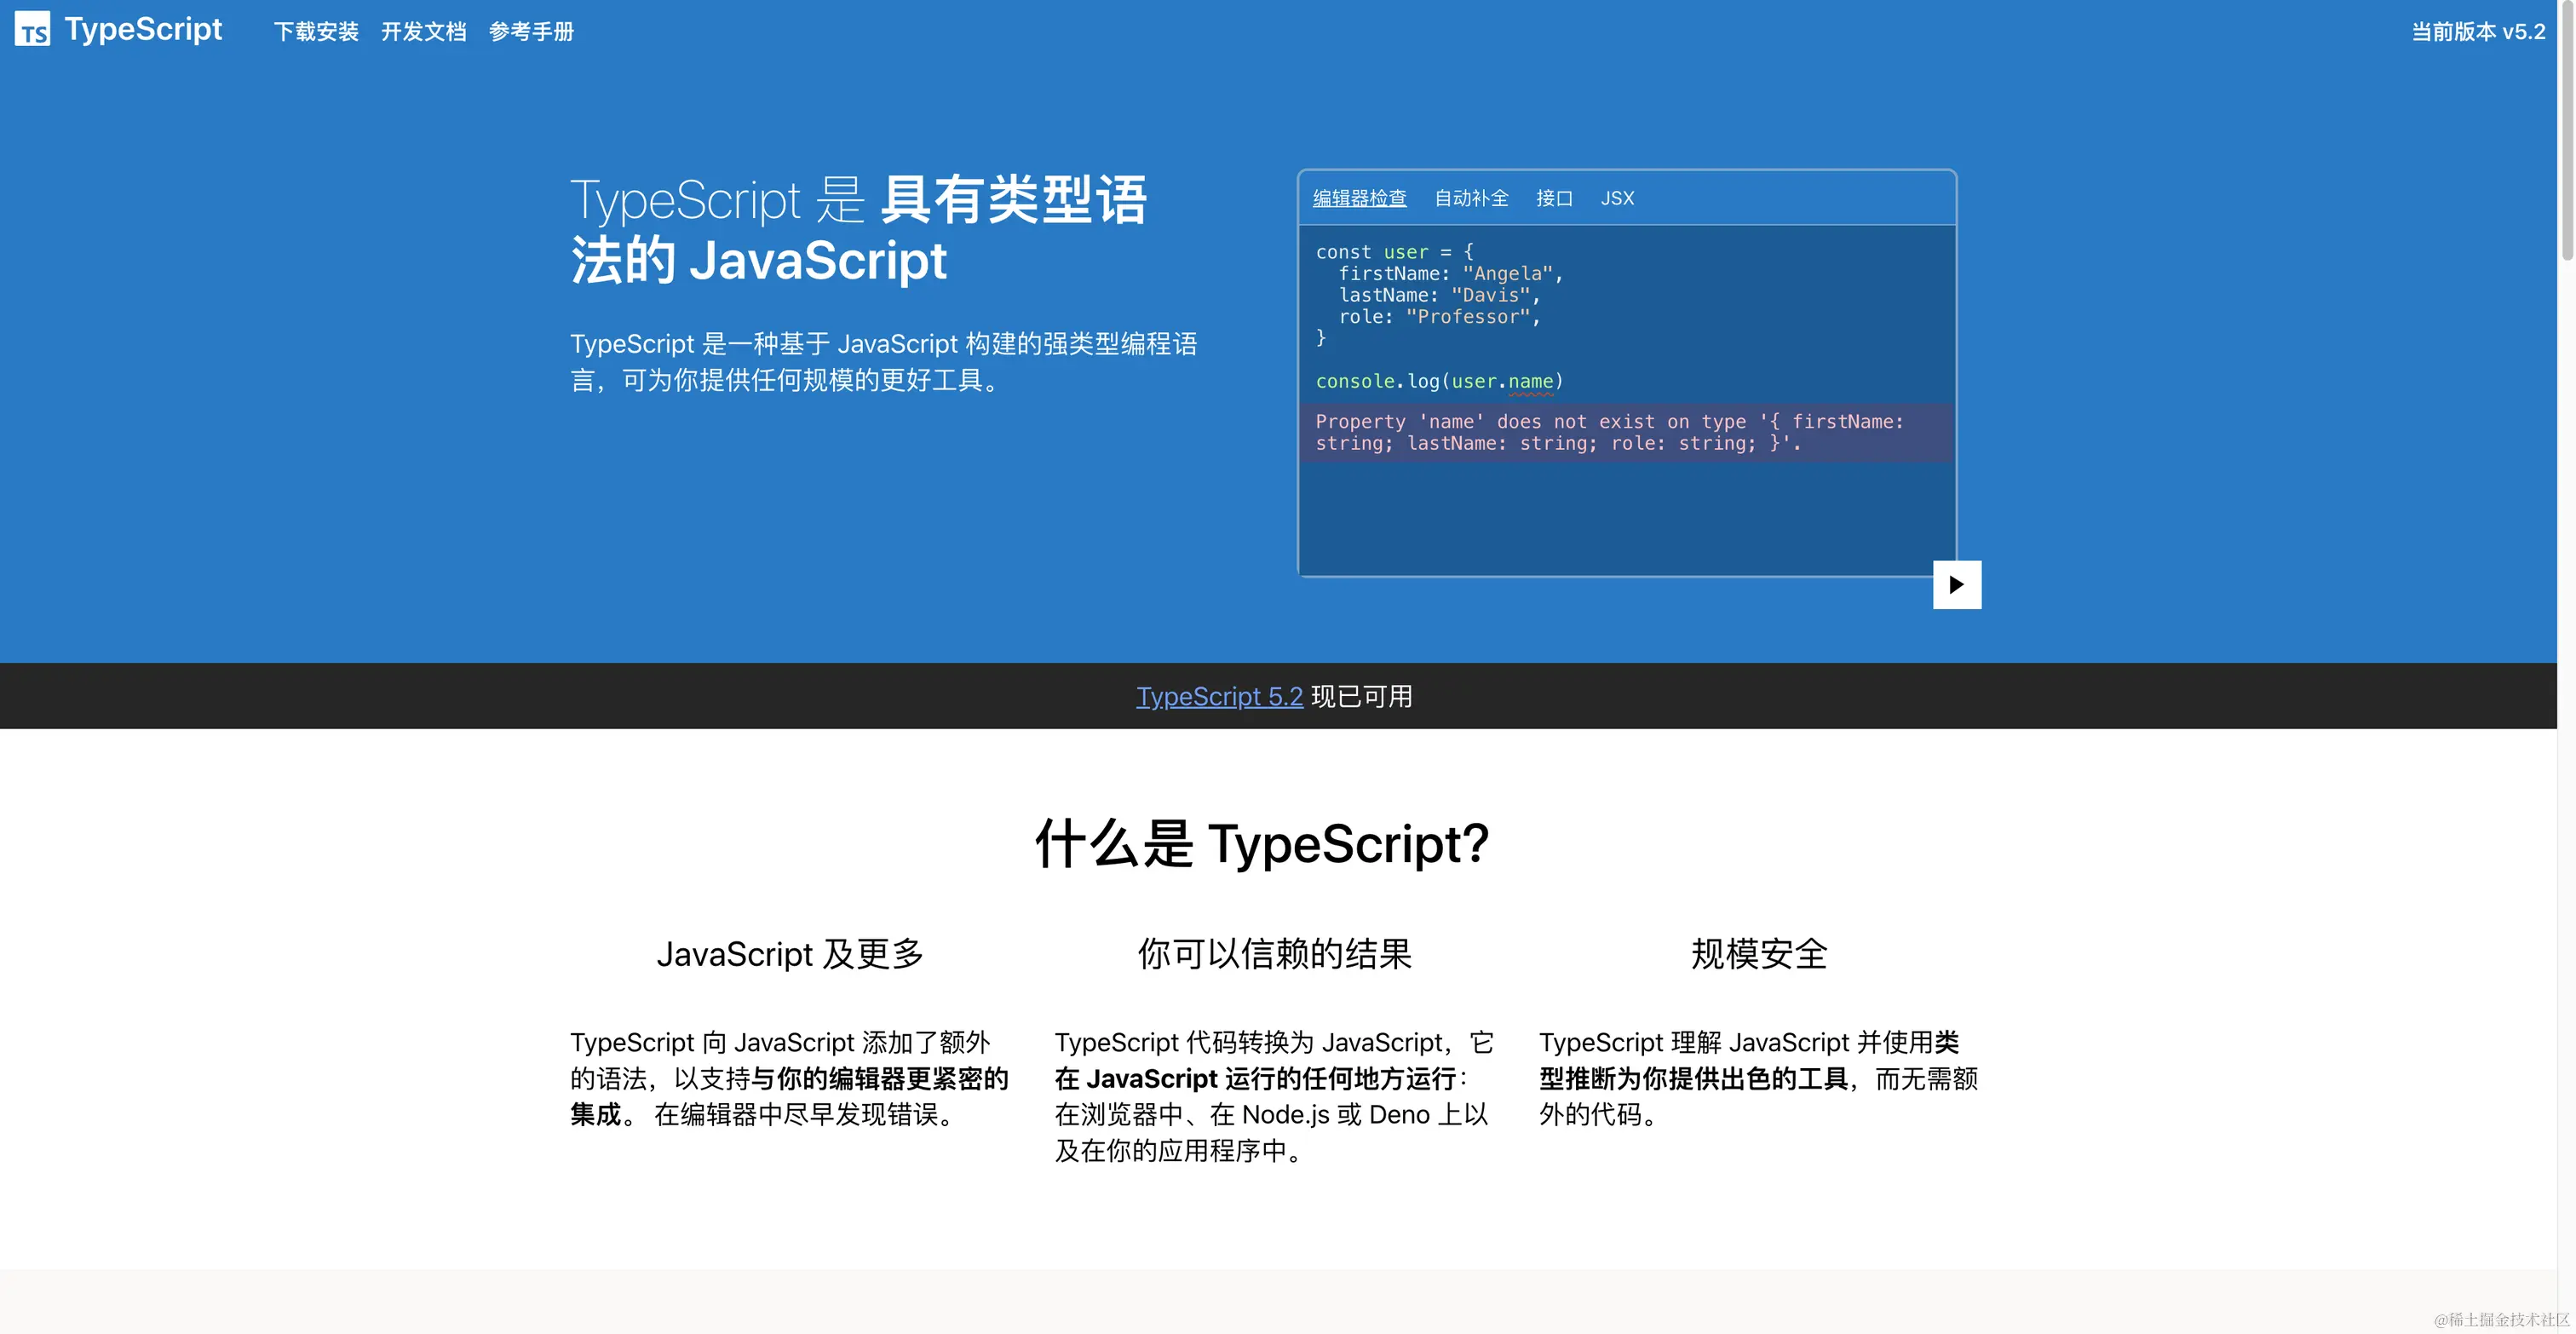The image size is (2576, 1334).
Task: Open the 下载安装 nav menu item
Action: tap(316, 32)
